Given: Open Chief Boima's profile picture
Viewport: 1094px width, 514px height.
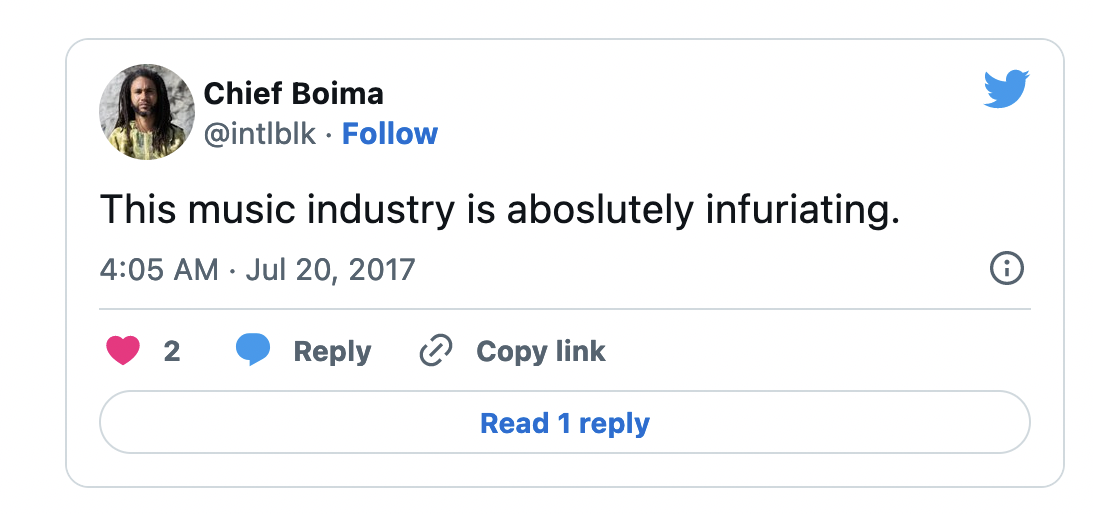Looking at the screenshot, I should pyautogui.click(x=147, y=112).
